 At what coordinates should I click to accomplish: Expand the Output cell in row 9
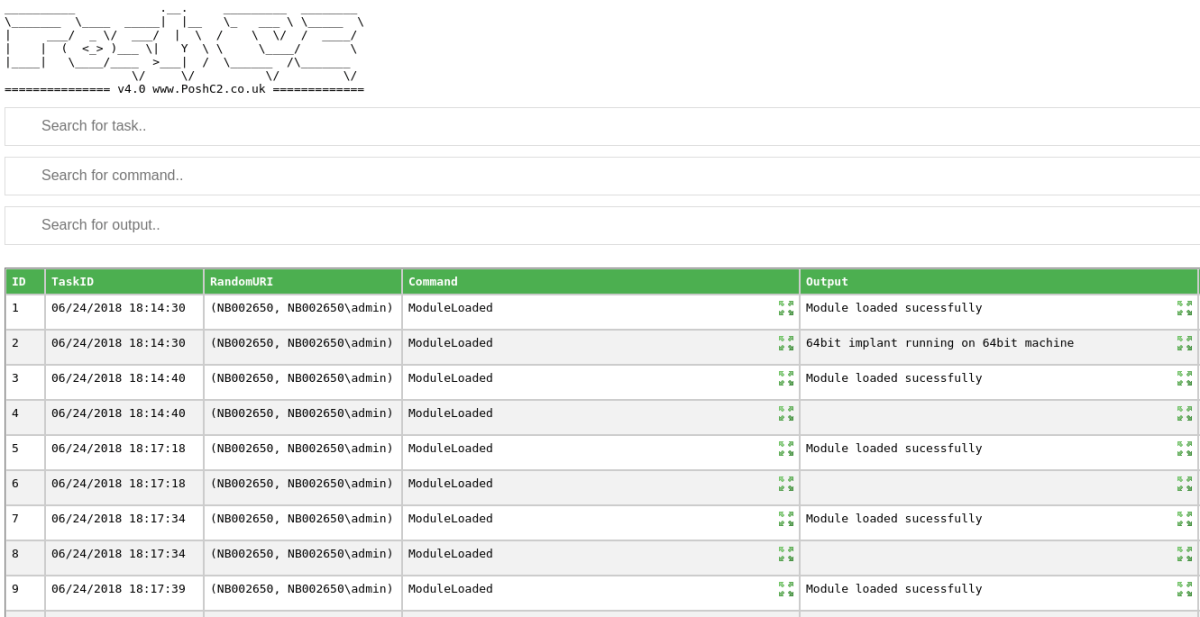point(1185,589)
